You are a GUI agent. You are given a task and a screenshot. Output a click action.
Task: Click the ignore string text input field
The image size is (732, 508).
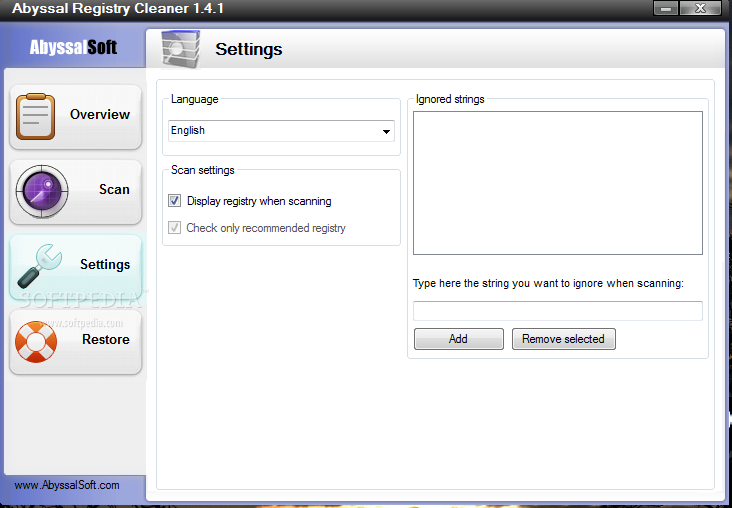(557, 311)
